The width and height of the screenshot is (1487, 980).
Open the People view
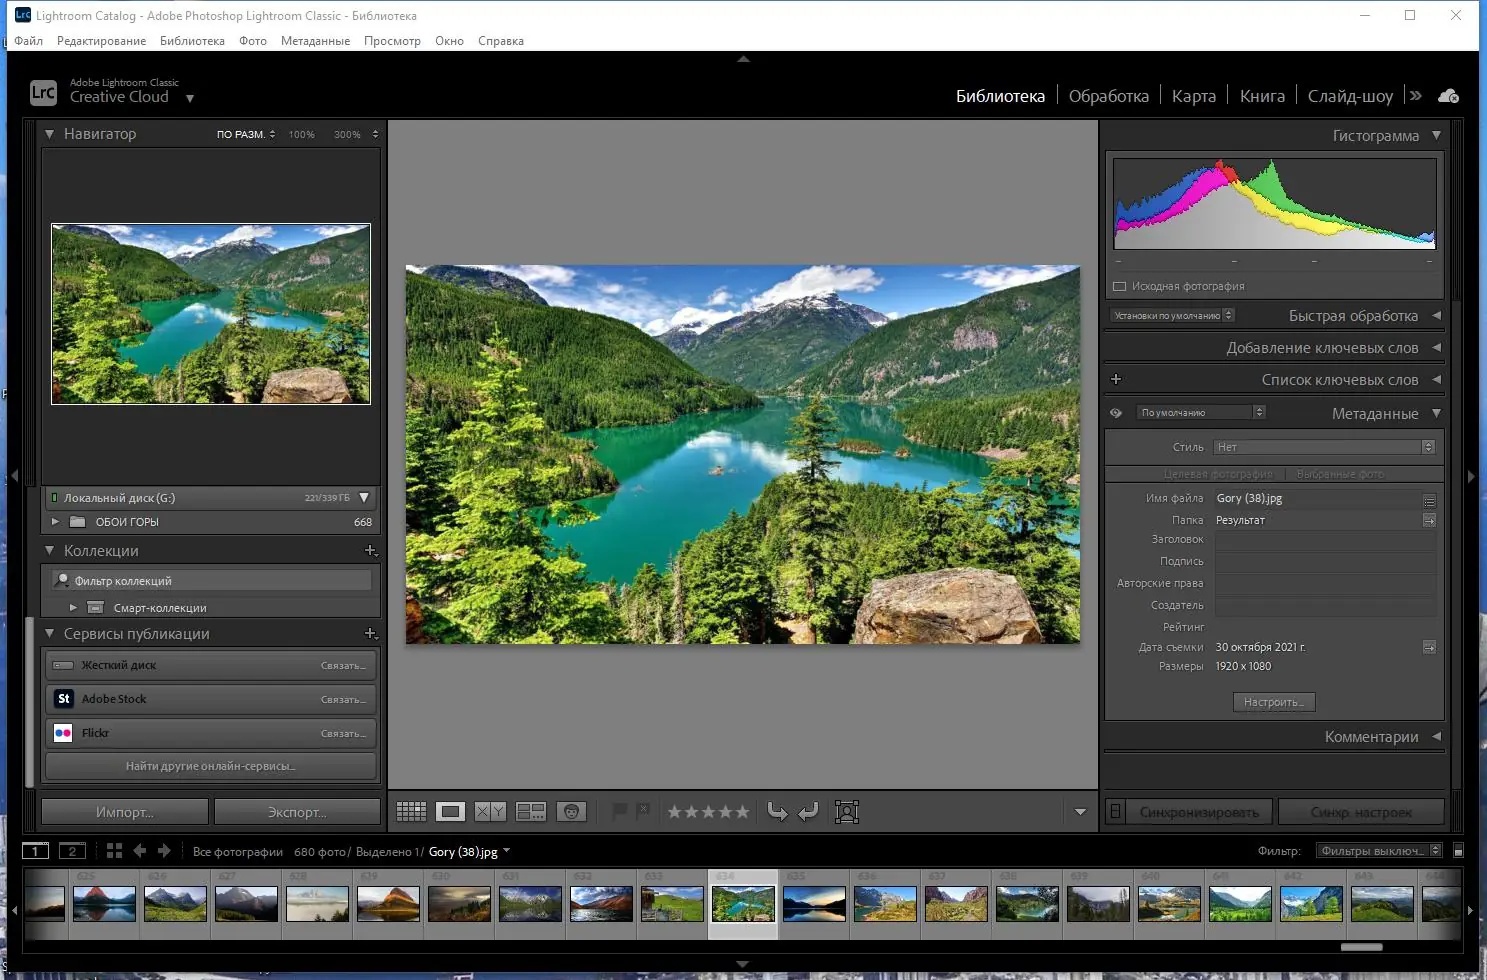point(571,811)
